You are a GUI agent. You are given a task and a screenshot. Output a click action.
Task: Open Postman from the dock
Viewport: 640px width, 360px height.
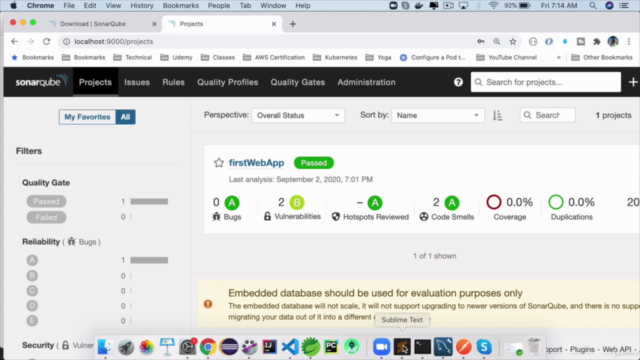click(463, 347)
